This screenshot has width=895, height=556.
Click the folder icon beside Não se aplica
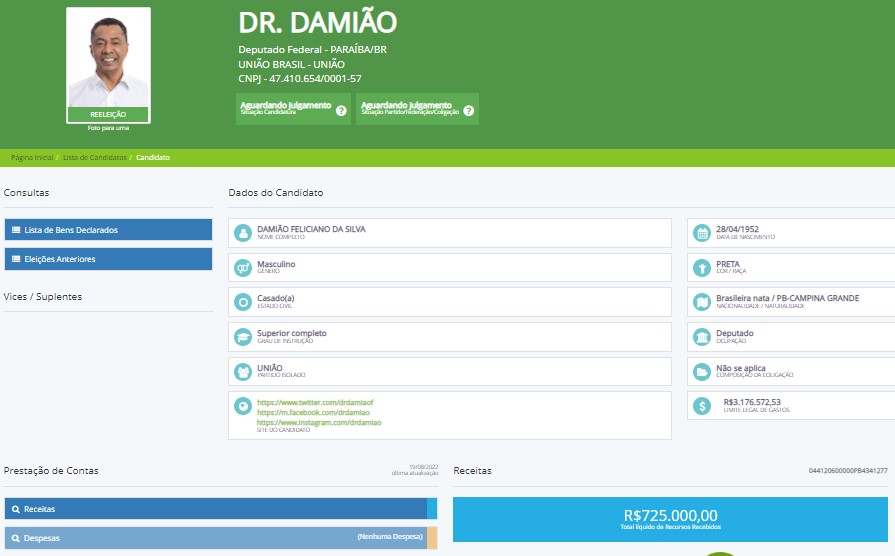click(x=701, y=372)
